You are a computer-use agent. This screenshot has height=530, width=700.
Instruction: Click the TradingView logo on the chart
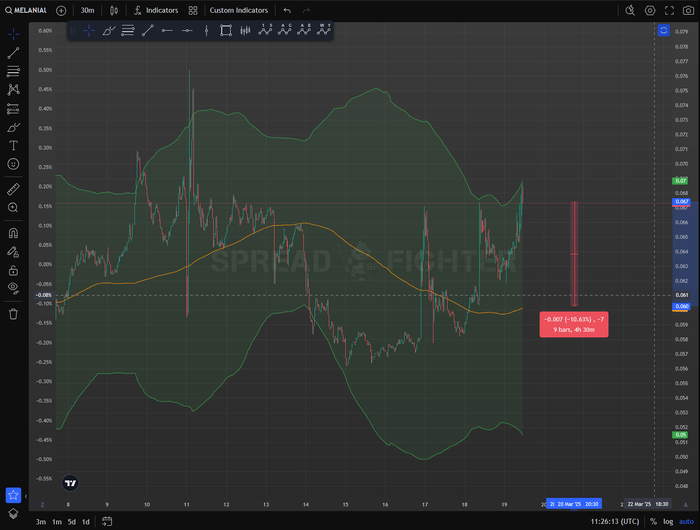pos(70,483)
